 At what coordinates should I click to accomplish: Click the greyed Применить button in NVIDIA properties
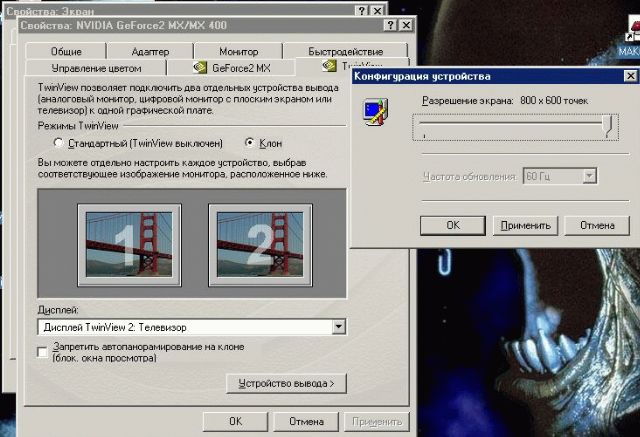(377, 421)
